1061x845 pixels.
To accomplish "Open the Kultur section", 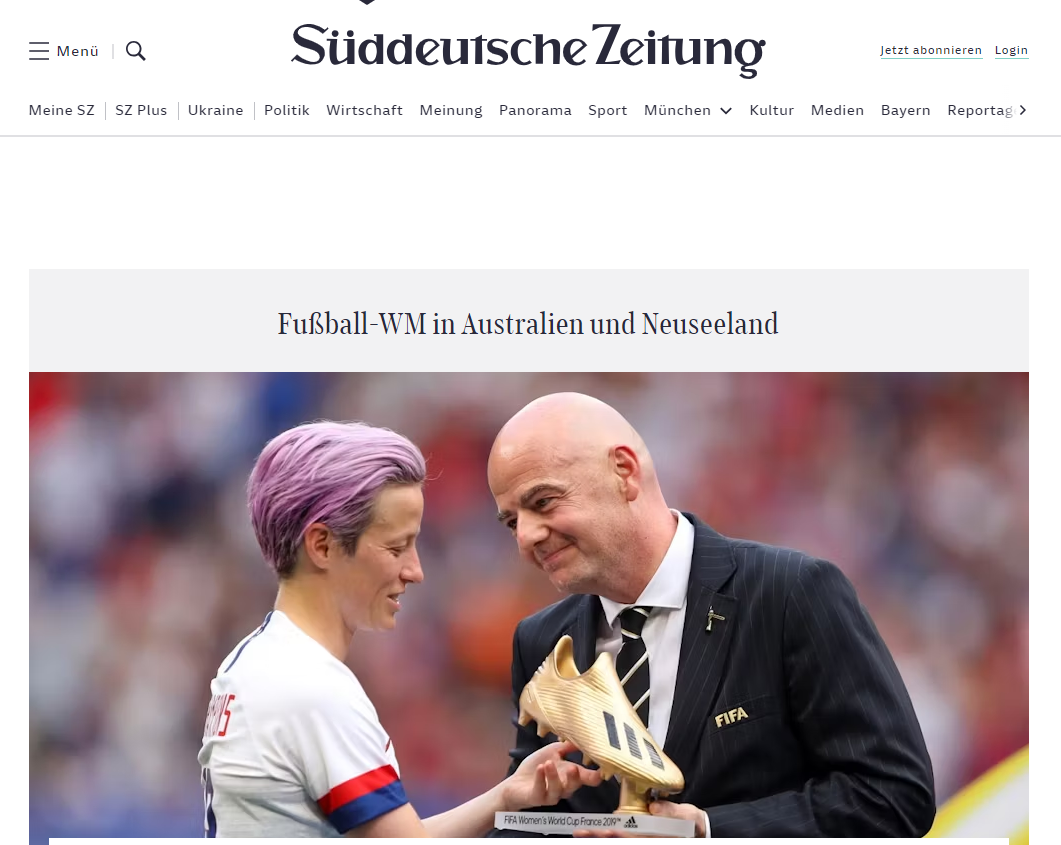I will [771, 110].
